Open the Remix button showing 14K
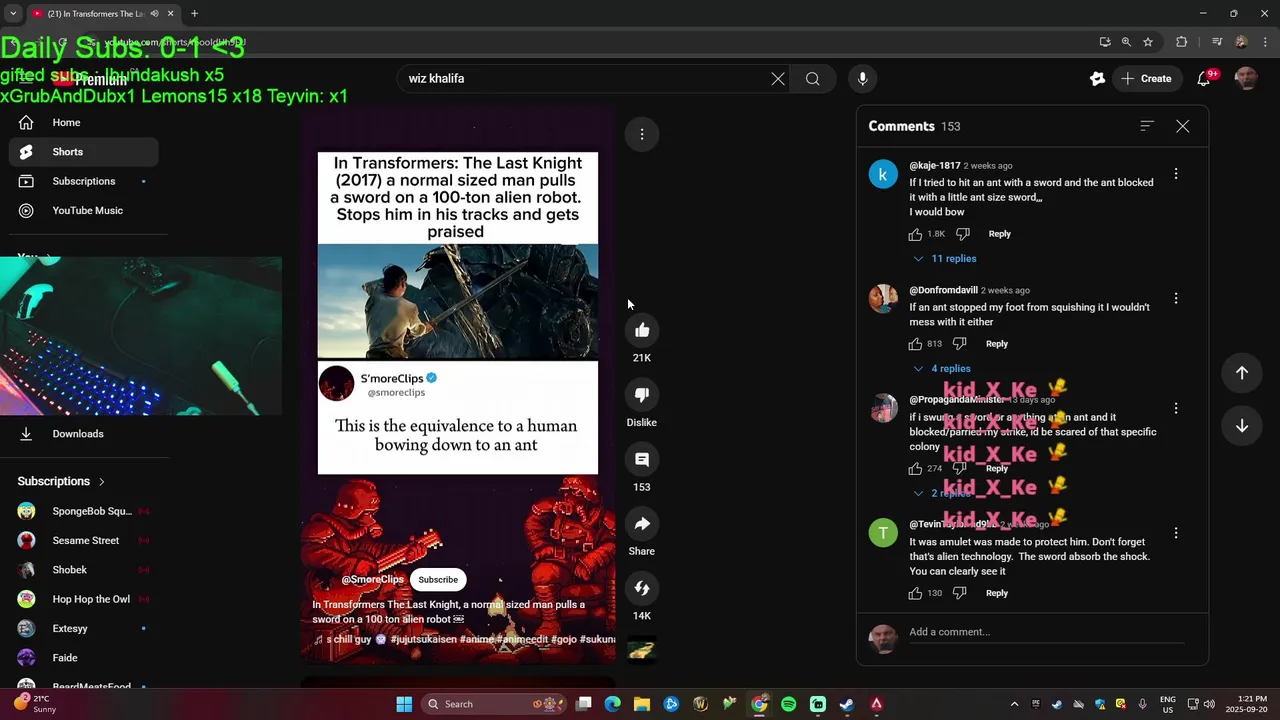Image resolution: width=1280 pixels, height=720 pixels. click(x=642, y=588)
